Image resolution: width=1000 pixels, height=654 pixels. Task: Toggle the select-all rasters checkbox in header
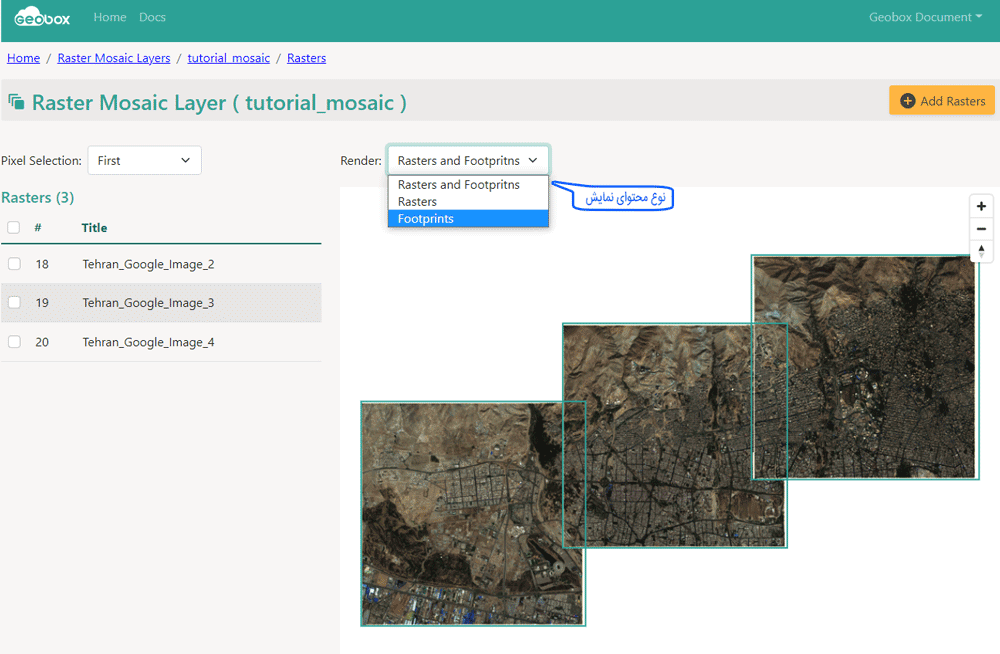(x=14, y=228)
